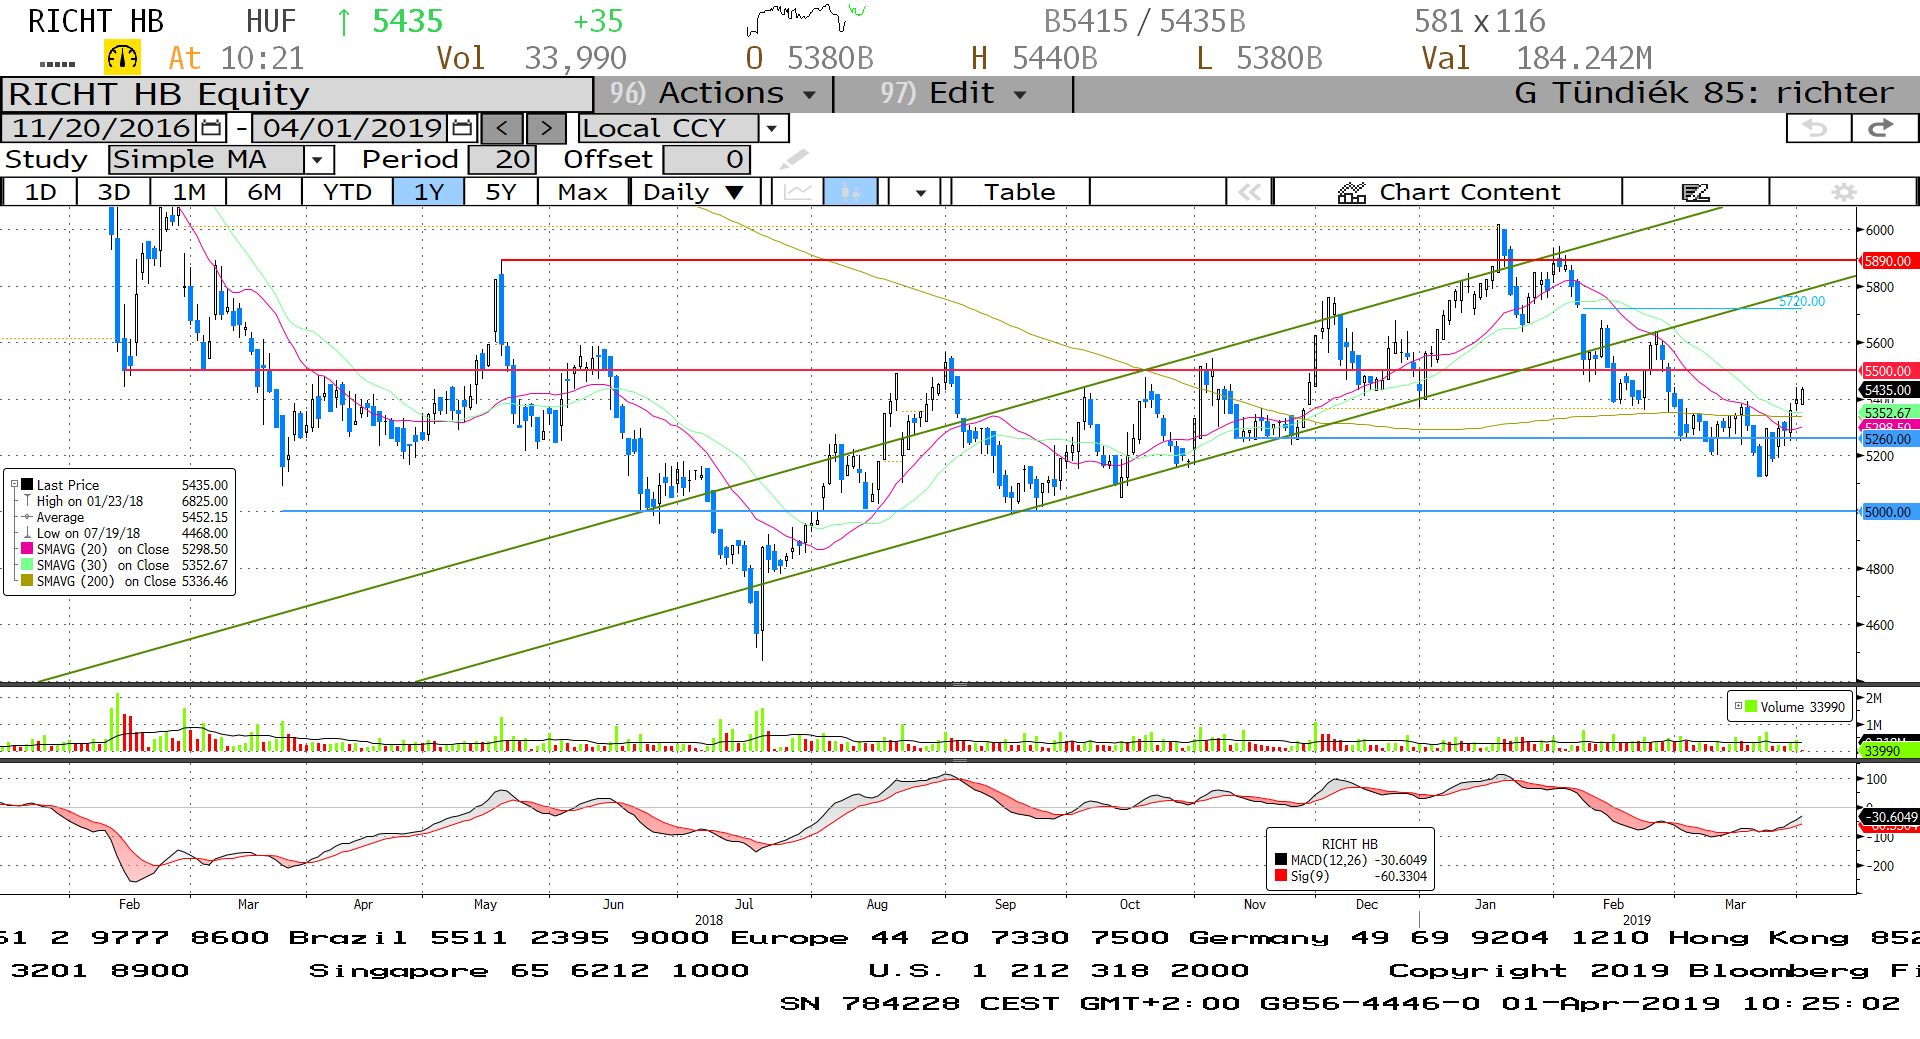Click the red Sig(9) legend swatch

1281,876
